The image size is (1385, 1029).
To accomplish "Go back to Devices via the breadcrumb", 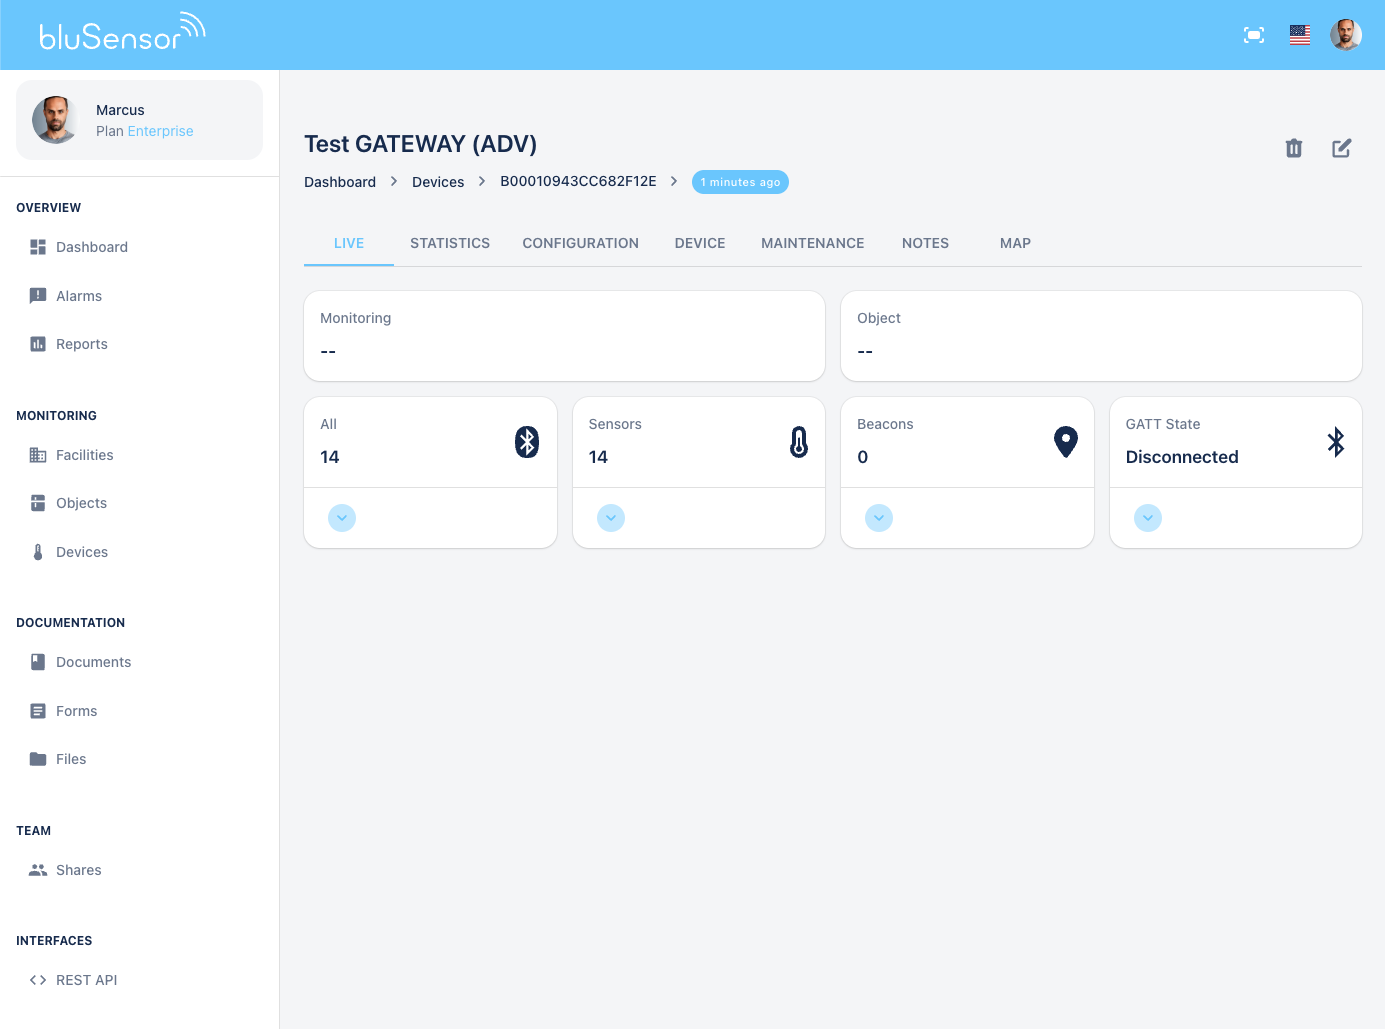I will [x=437, y=181].
